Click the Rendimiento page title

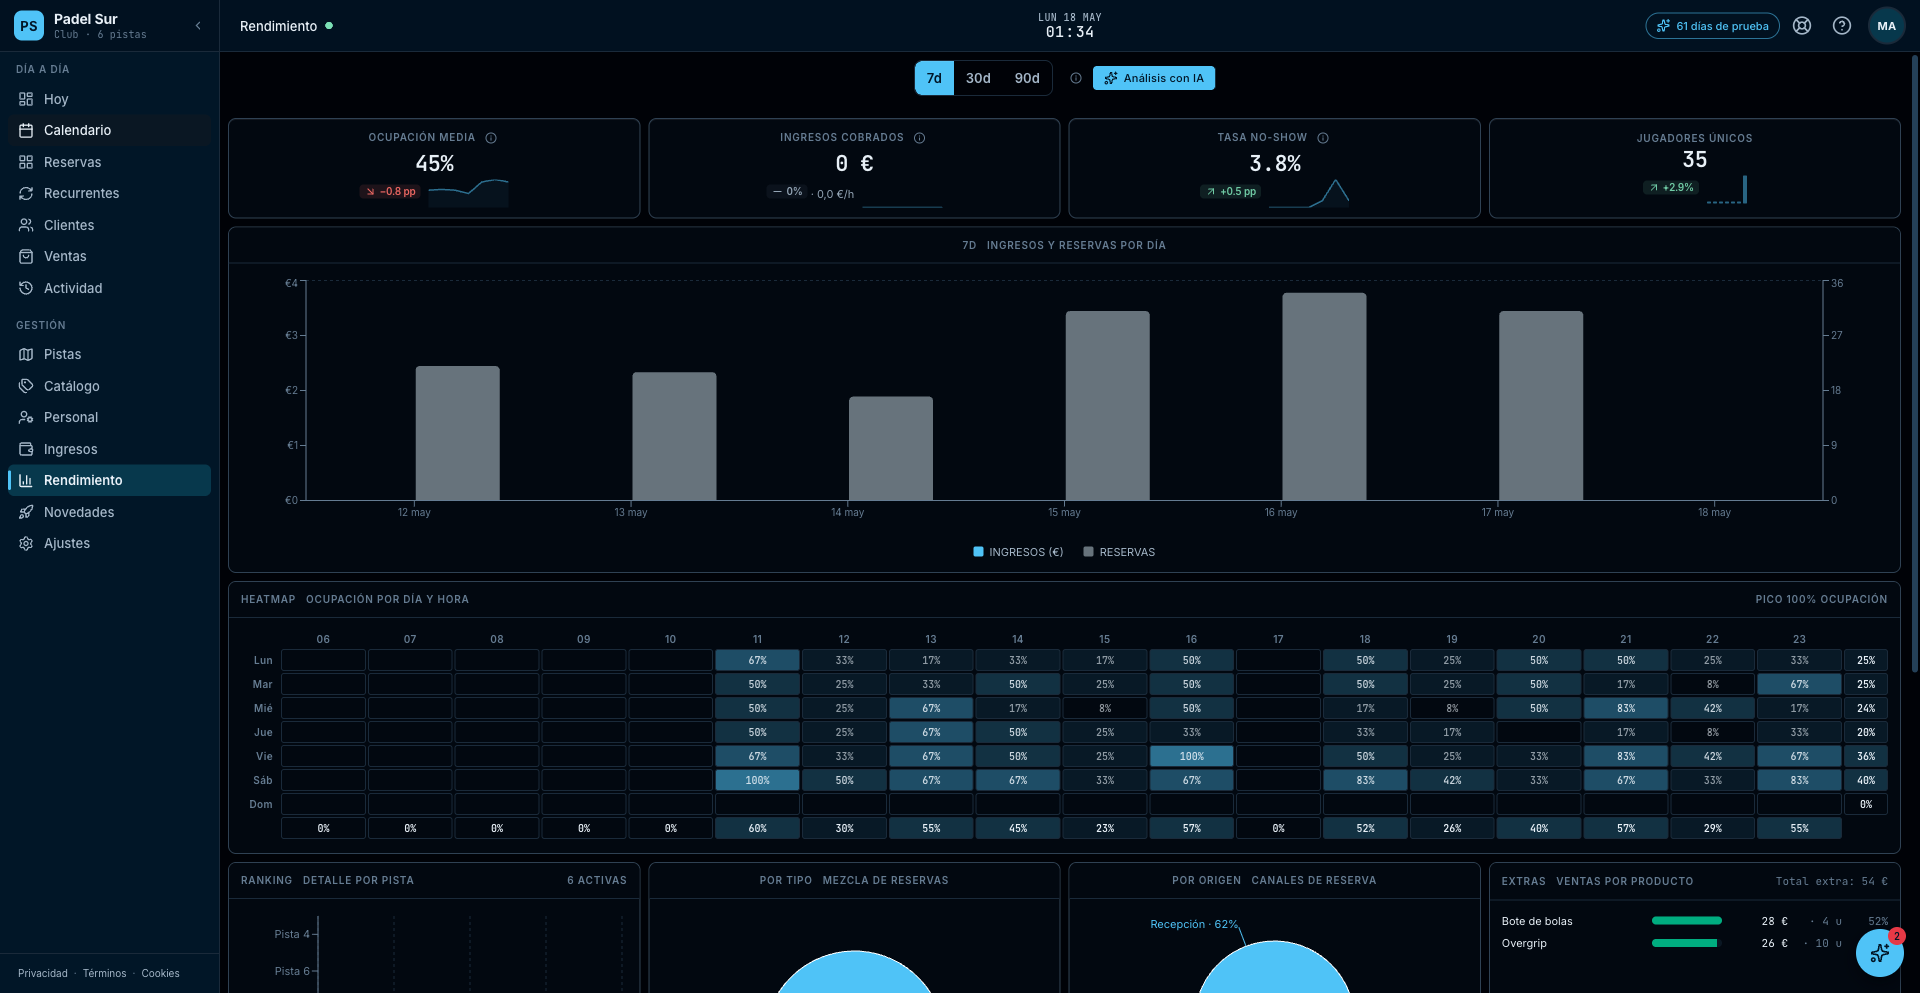coord(278,26)
